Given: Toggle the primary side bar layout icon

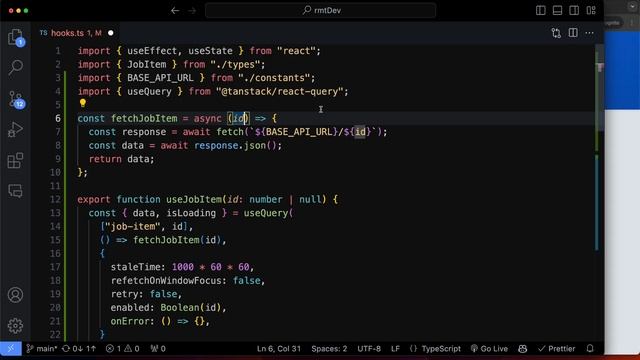Looking at the screenshot, I should (540, 11).
